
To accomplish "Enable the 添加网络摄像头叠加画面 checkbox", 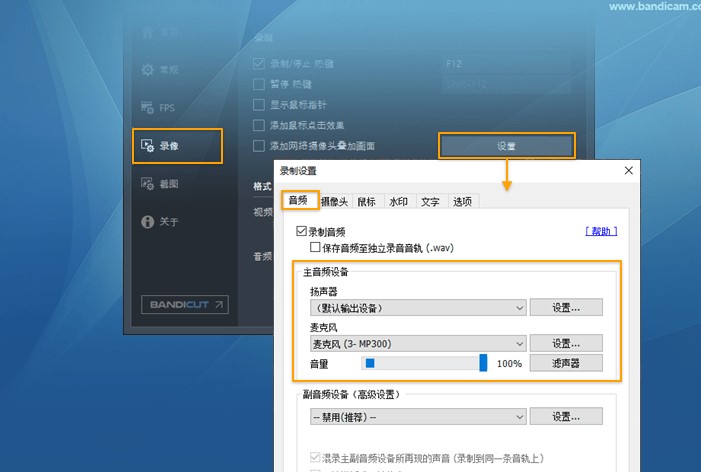I will (259, 146).
